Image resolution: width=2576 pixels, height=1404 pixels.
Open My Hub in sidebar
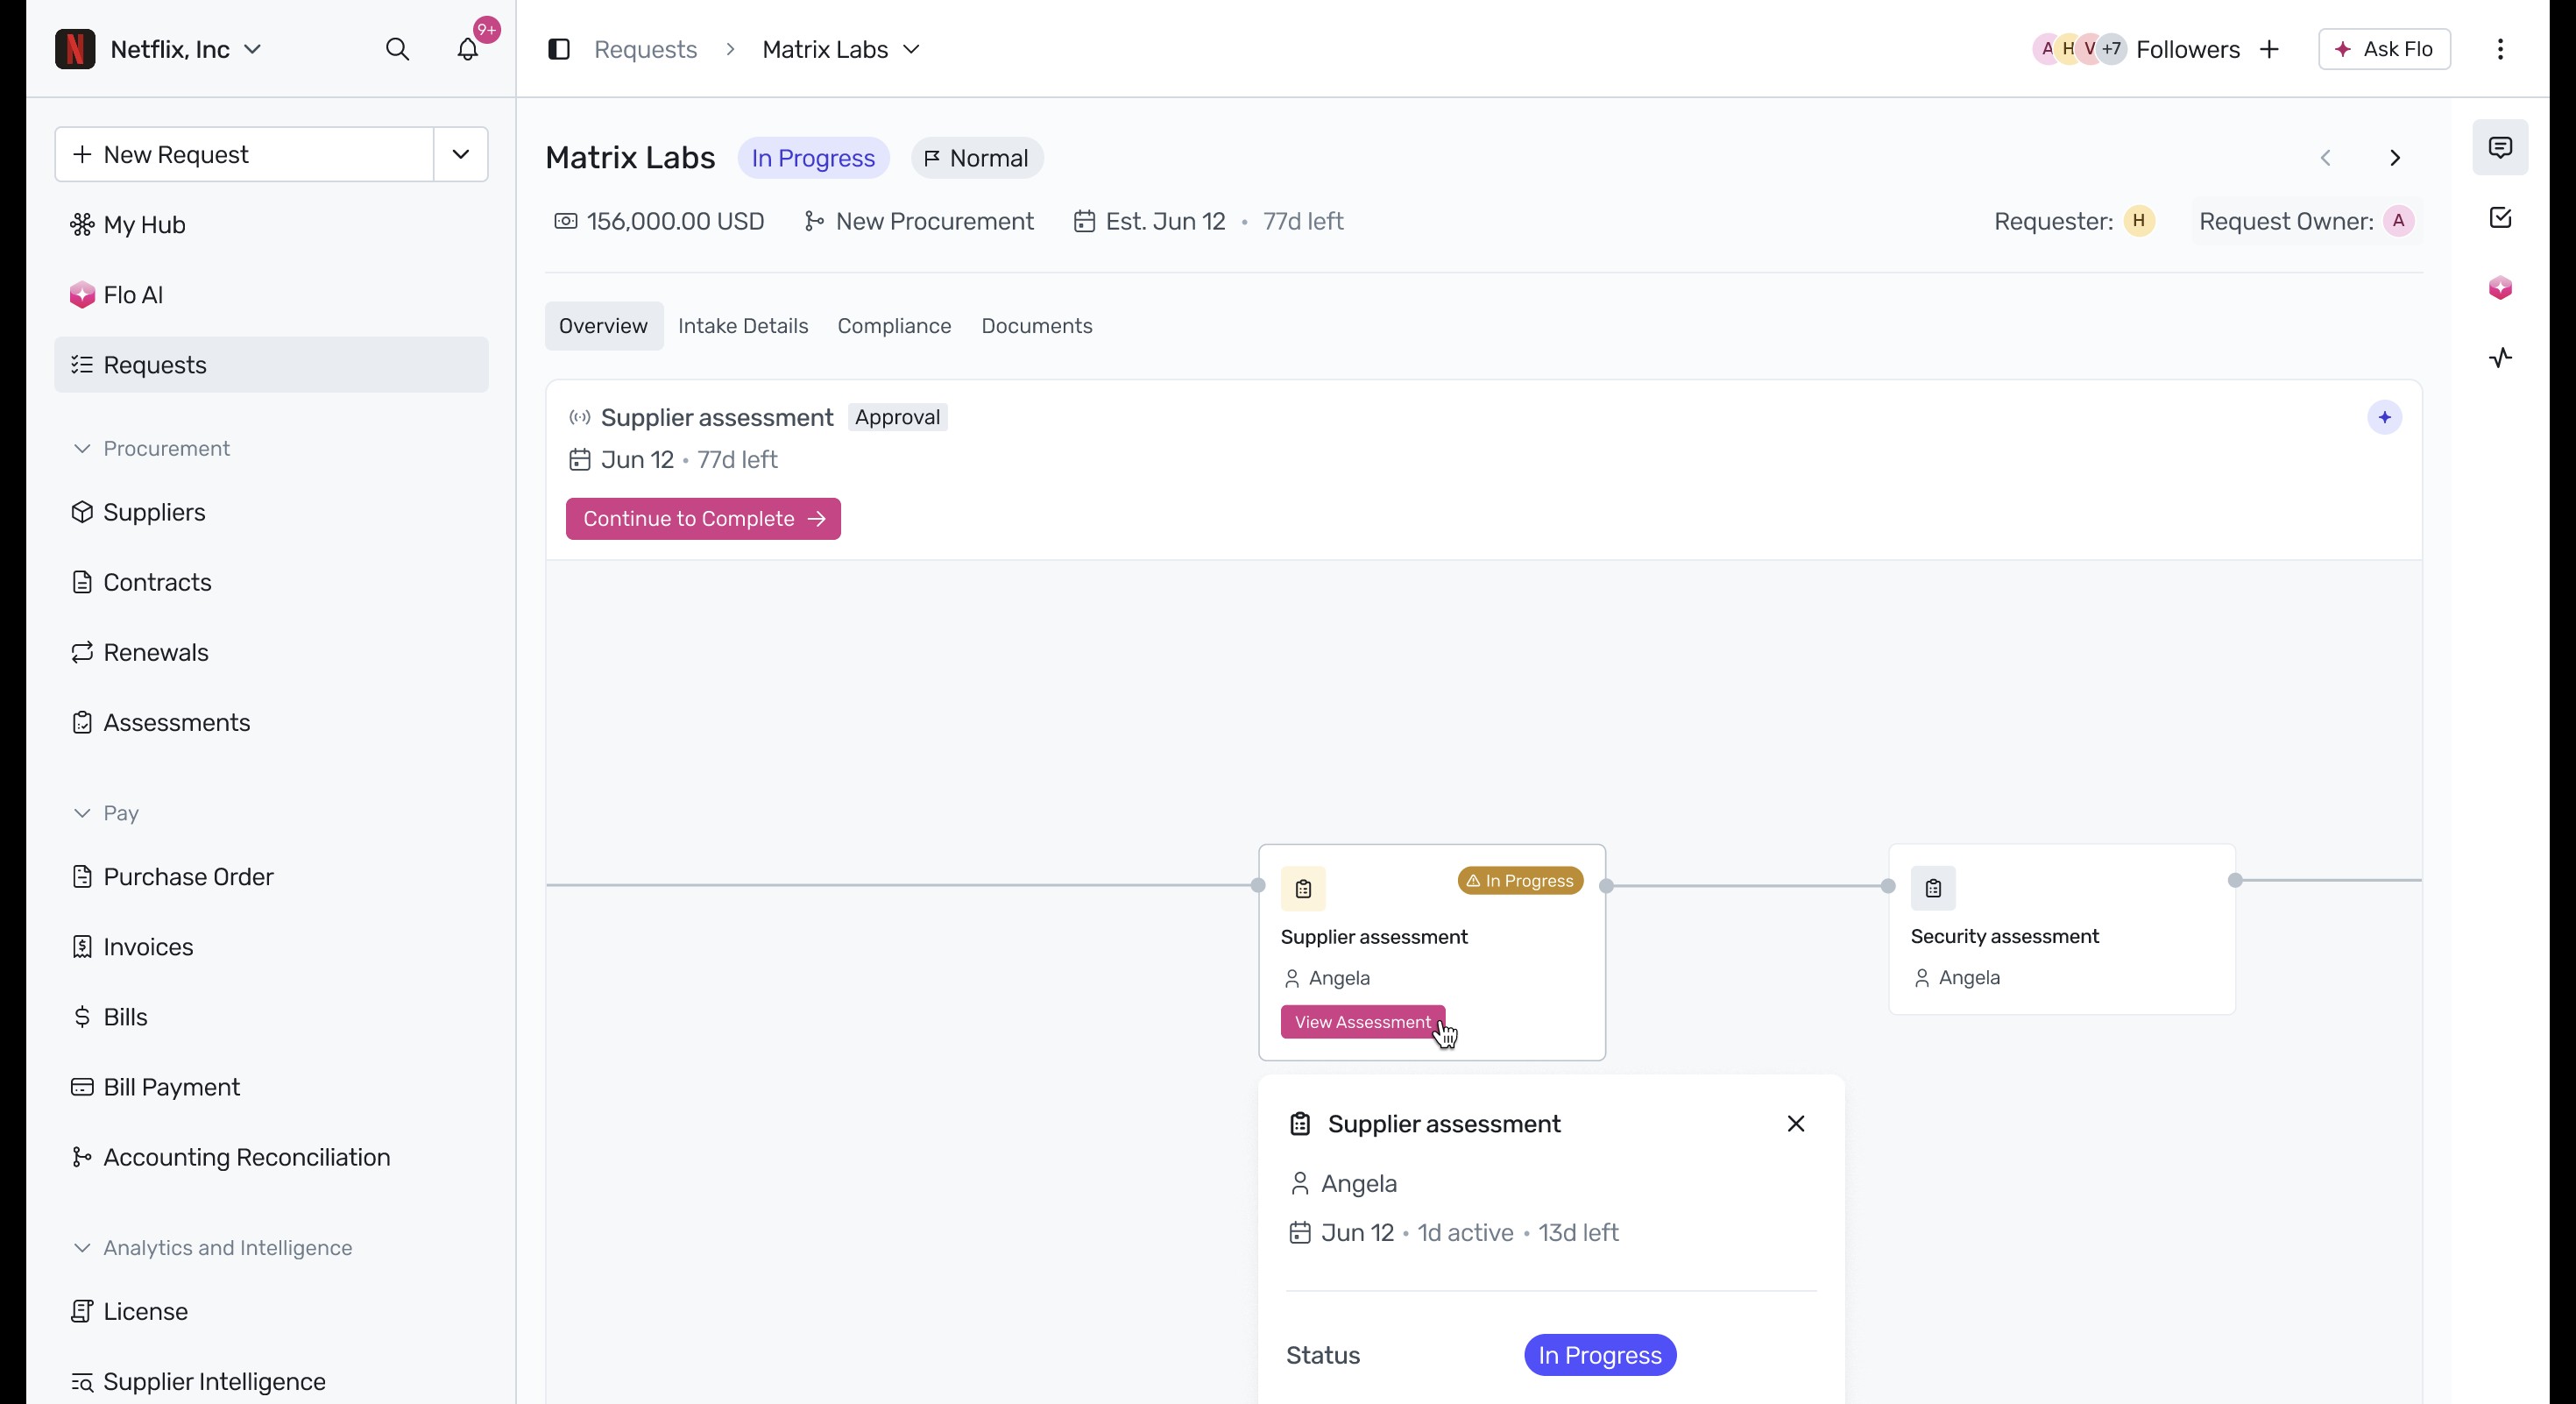(271, 225)
